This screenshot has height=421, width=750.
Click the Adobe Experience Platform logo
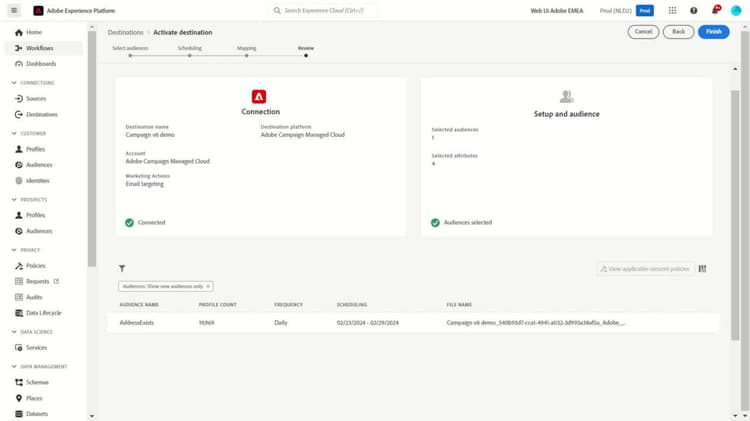[38, 11]
